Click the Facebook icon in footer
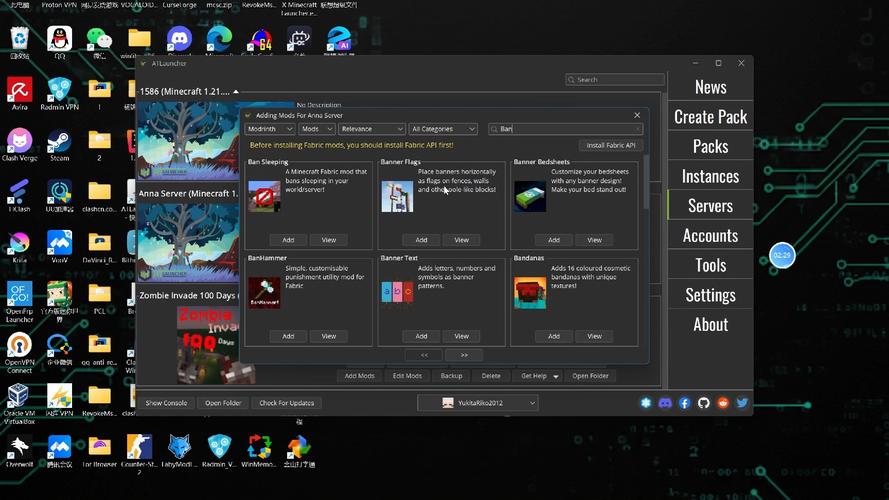889x500 pixels. pyautogui.click(x=684, y=403)
